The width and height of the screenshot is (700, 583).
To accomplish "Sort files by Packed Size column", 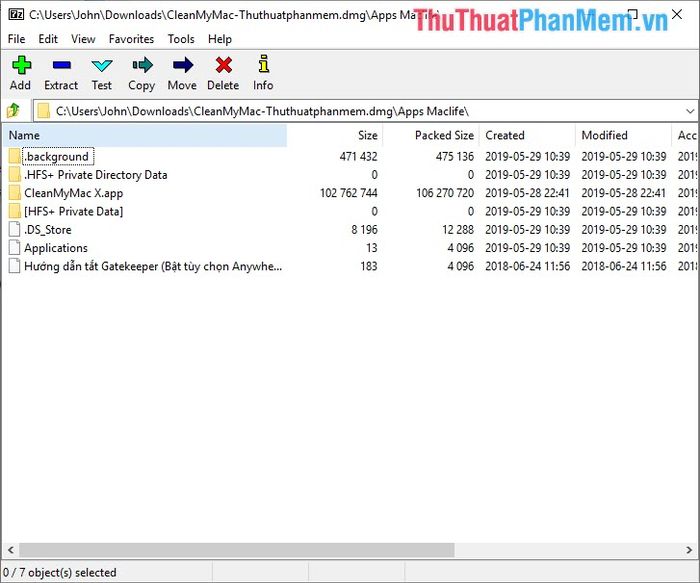I will 443,135.
